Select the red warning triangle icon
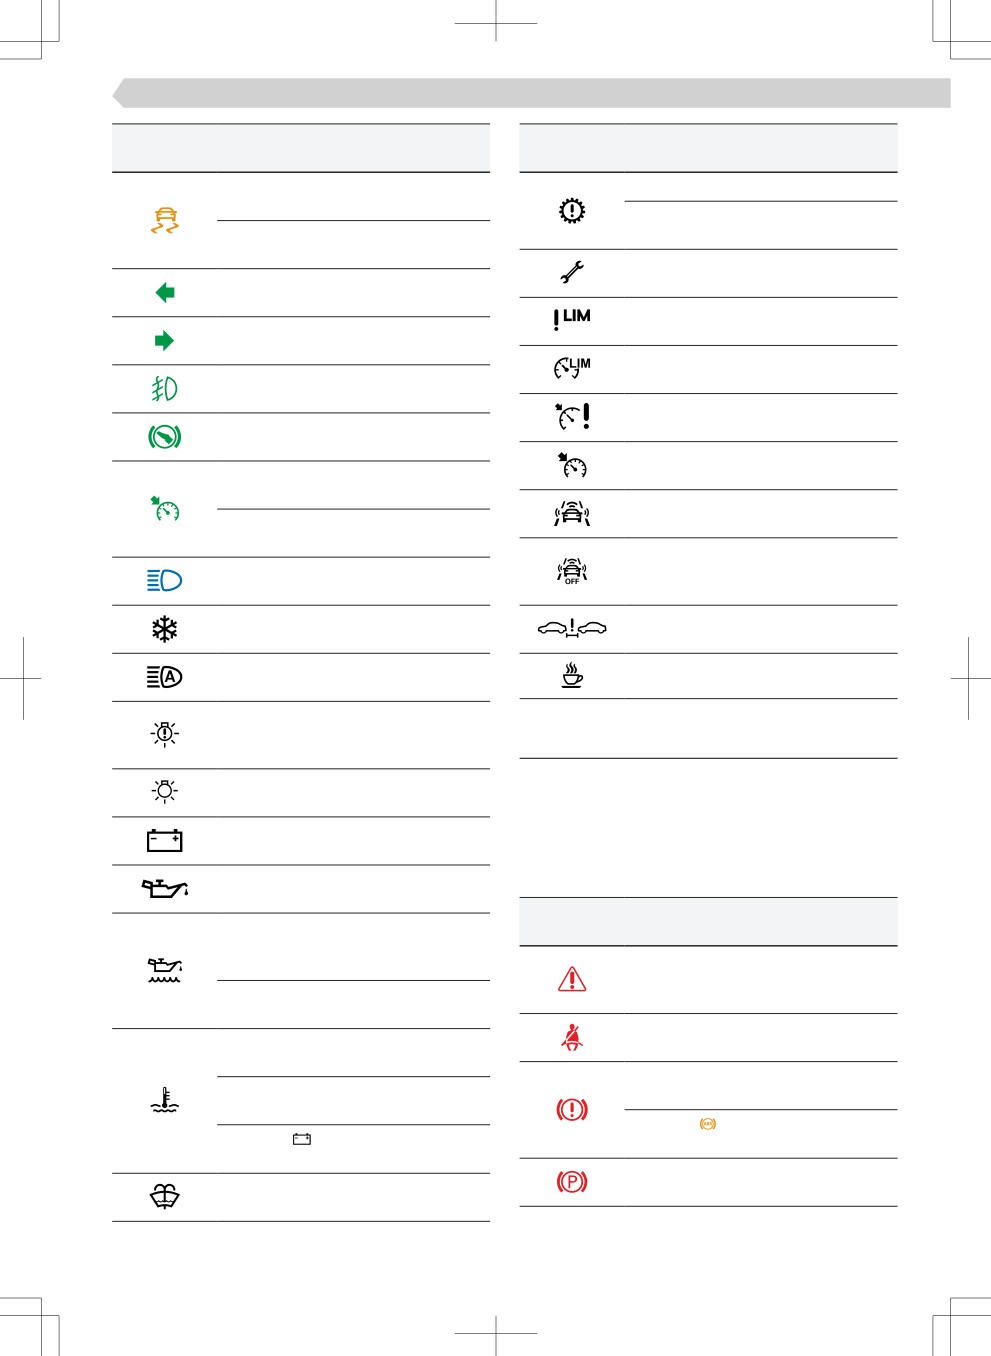This screenshot has height=1356, width=991. pyautogui.click(x=572, y=979)
